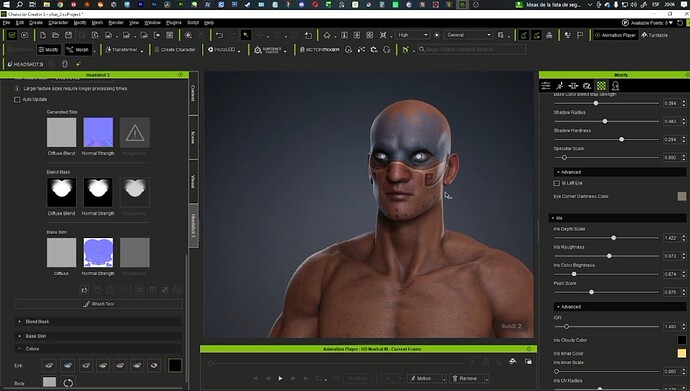Click the flag icon in top toolbar
Viewport: 690px width, 391px height.
580,35
